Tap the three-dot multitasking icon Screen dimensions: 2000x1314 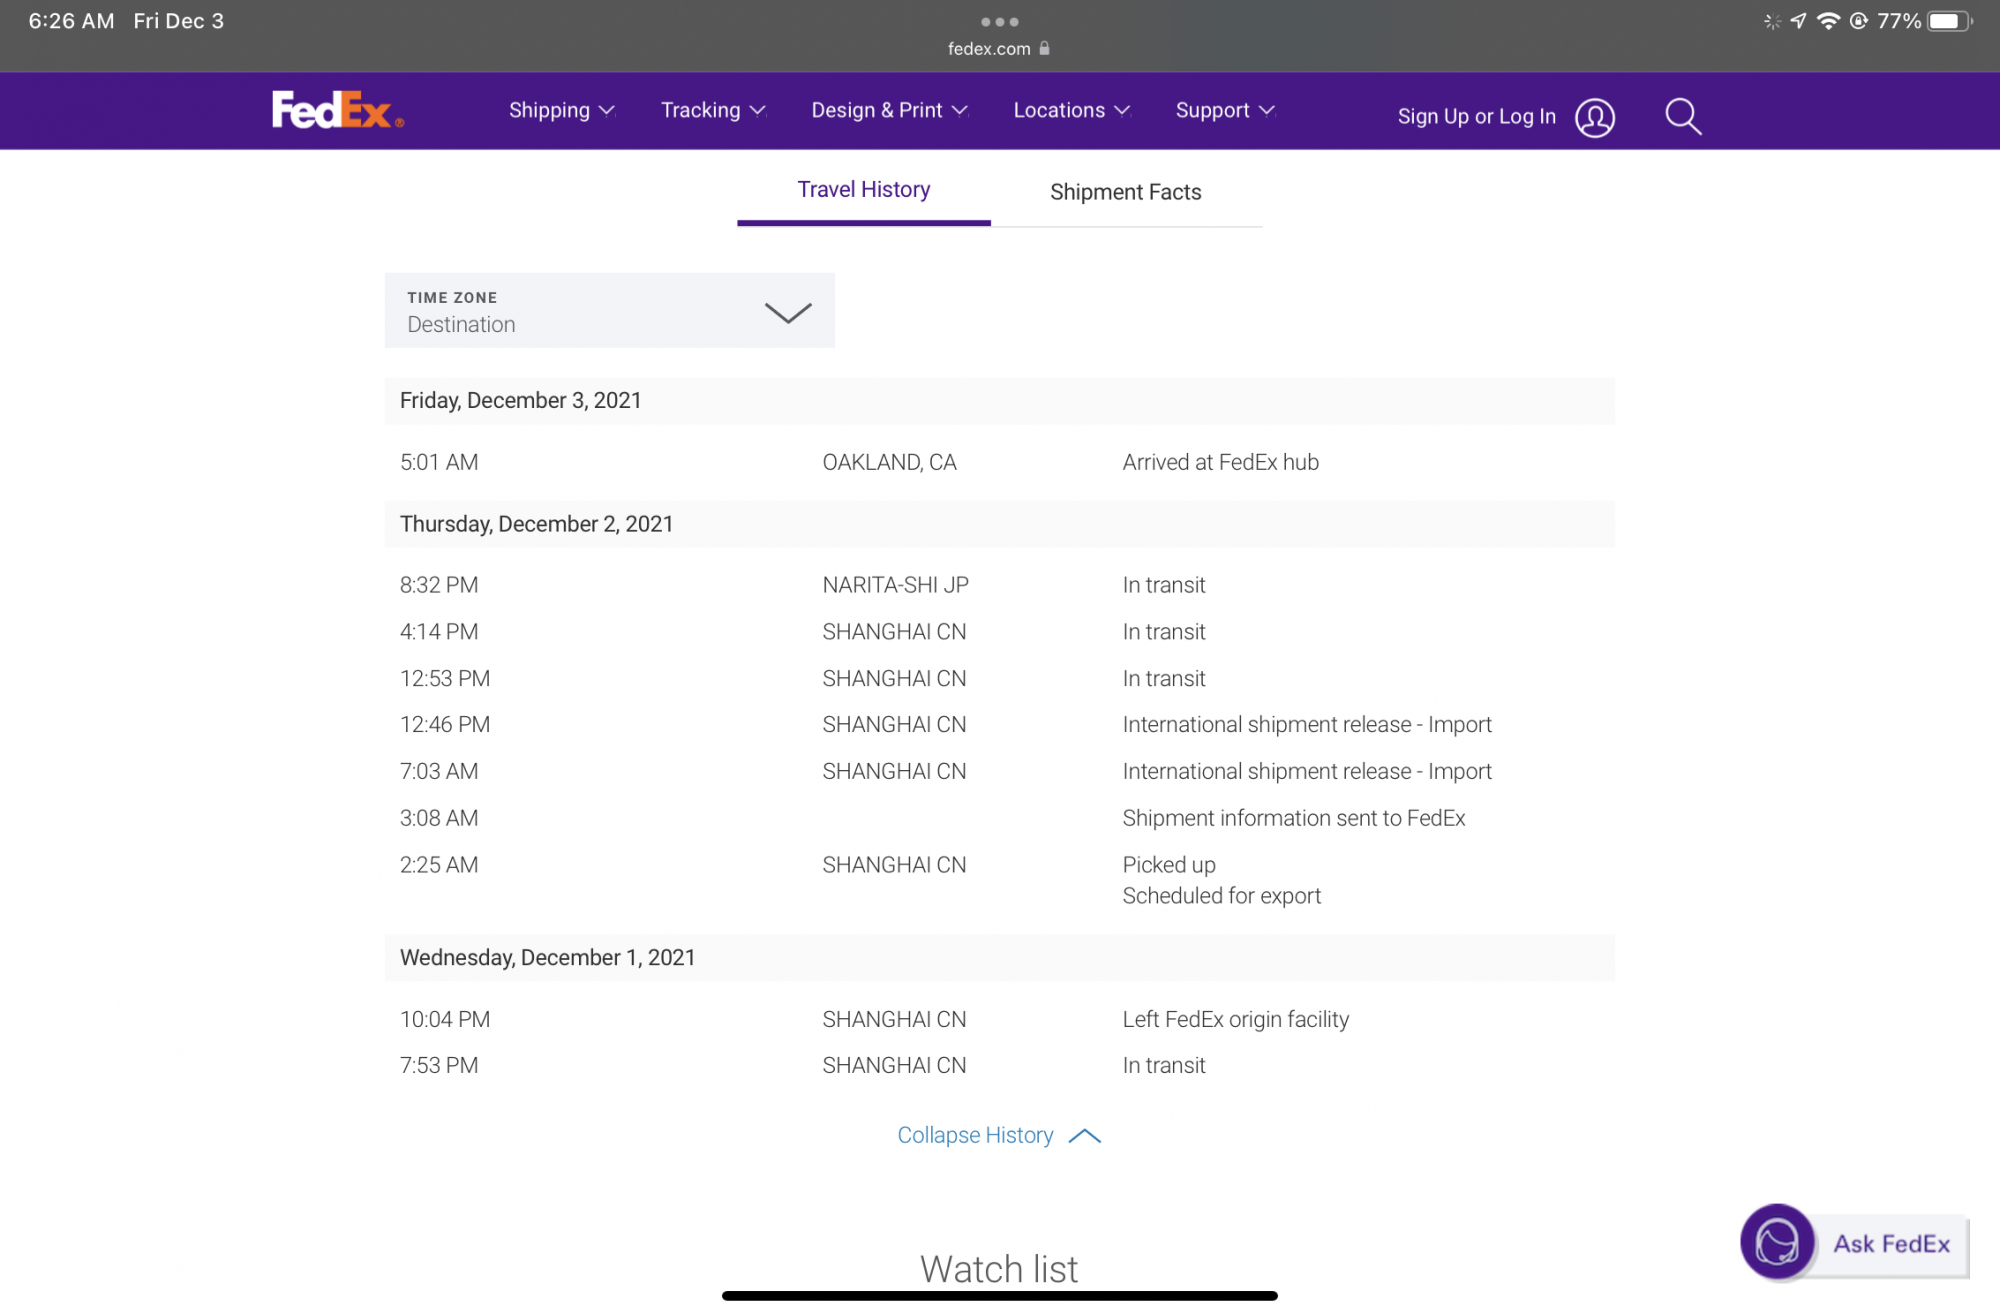coord(999,21)
